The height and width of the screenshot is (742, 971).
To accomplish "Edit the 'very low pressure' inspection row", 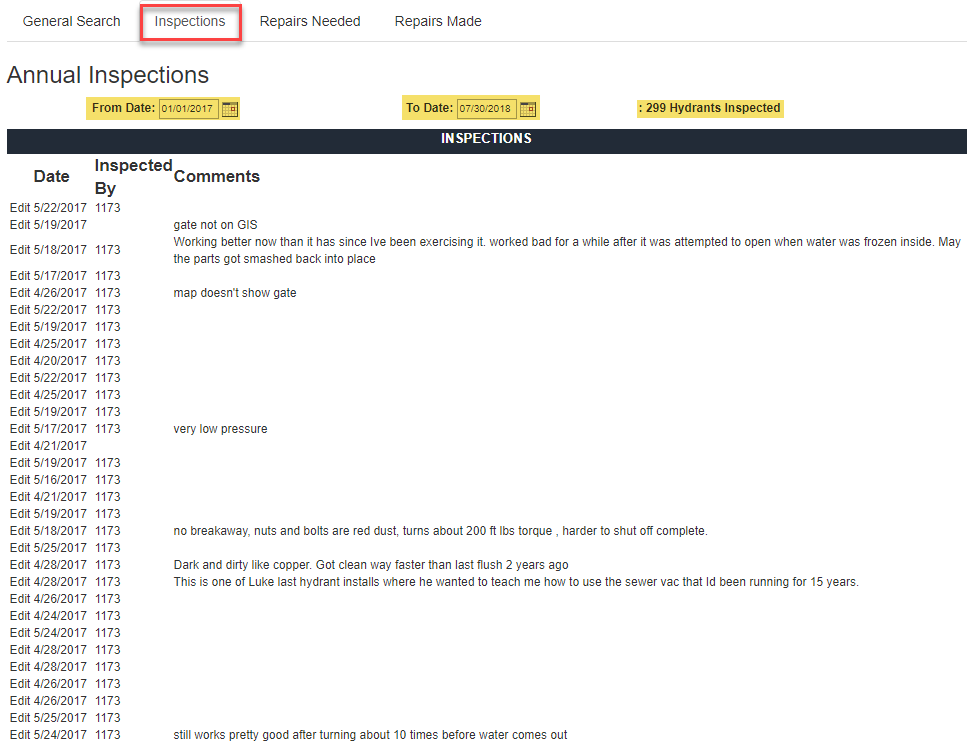I will [20, 429].
